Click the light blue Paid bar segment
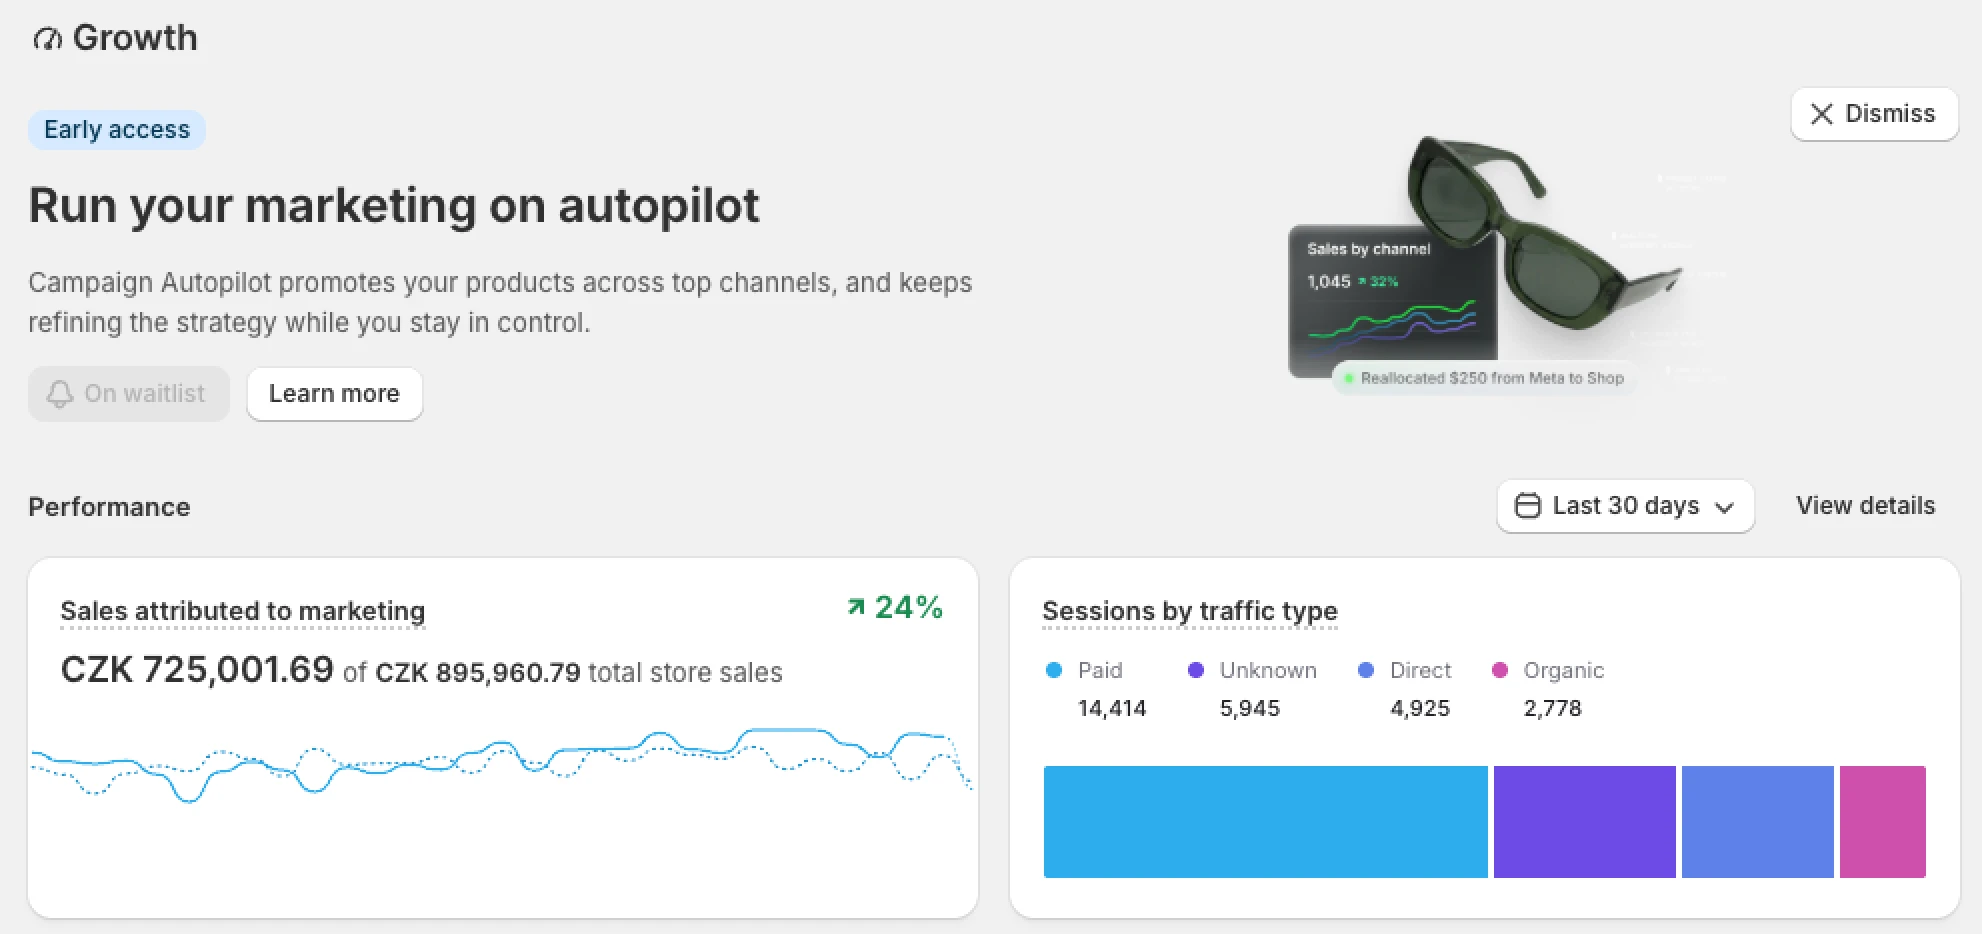The image size is (1982, 934). pyautogui.click(x=1266, y=822)
